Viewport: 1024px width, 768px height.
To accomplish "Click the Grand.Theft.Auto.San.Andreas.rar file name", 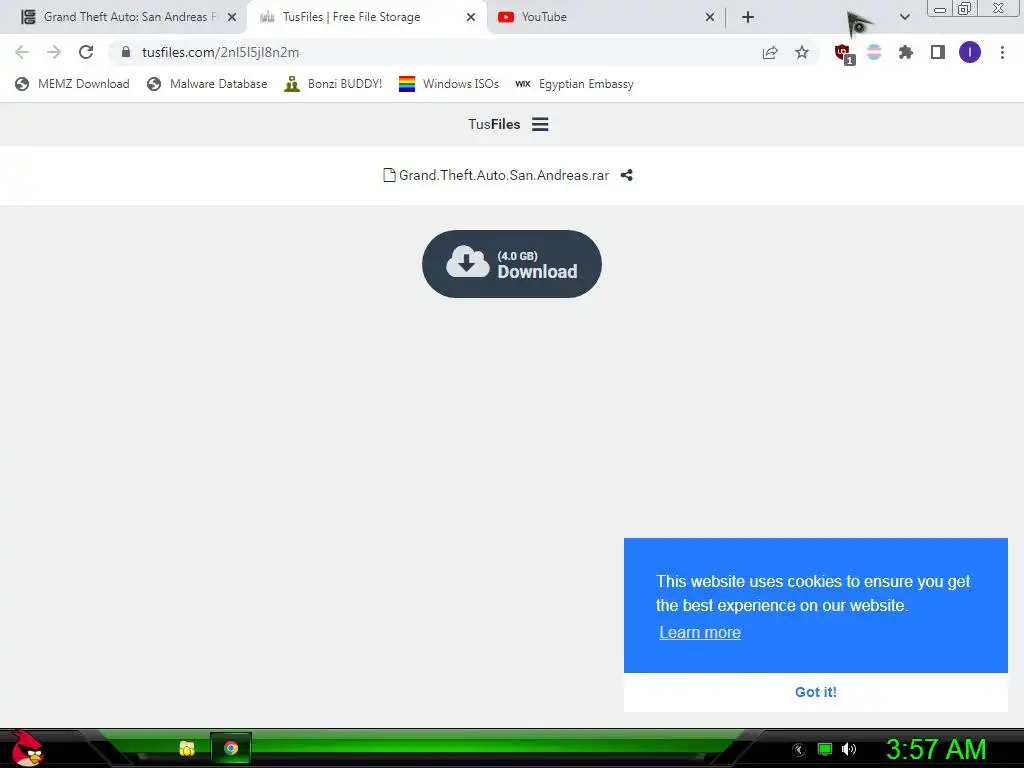I will pos(504,175).
